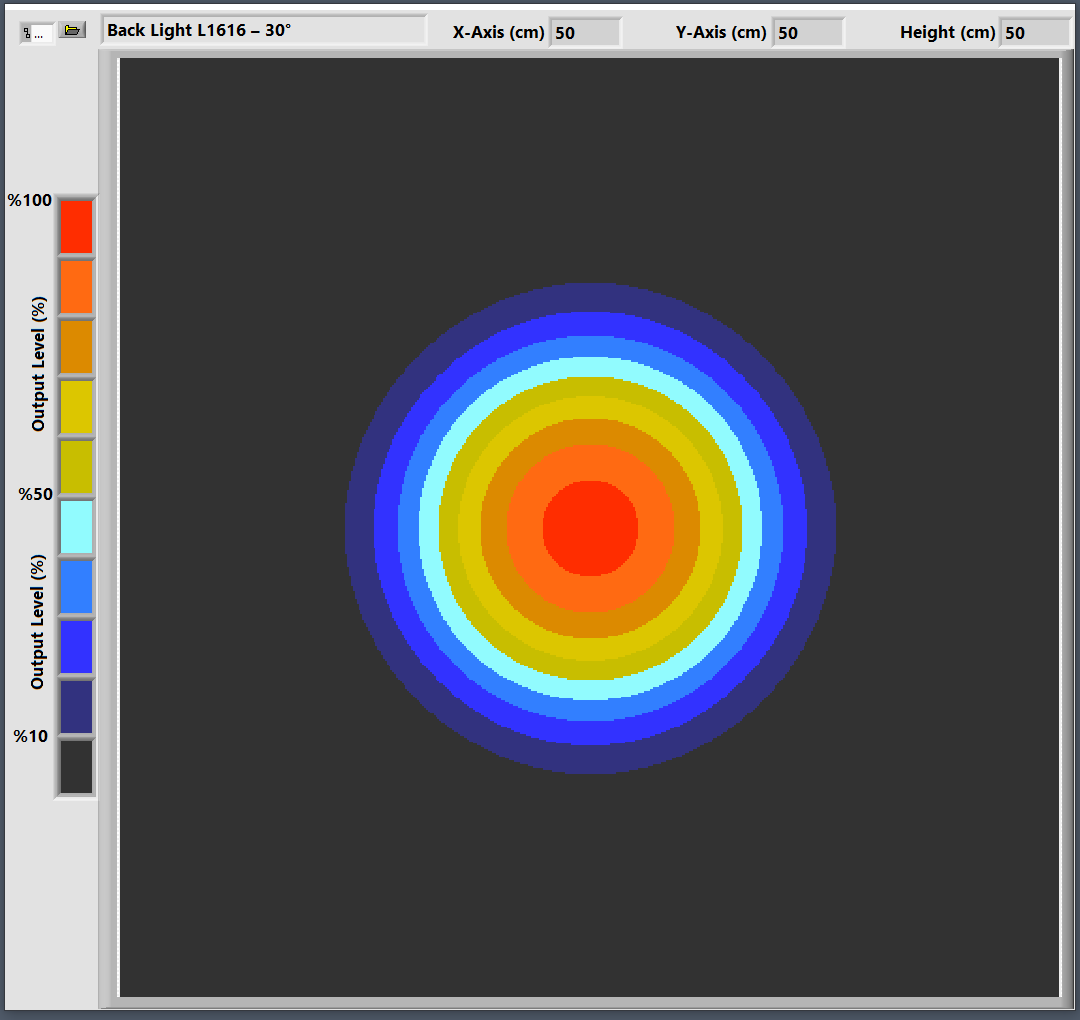The height and width of the screenshot is (1020, 1080).
Task: Select the light cyan 50% legend swatch
Action: coord(76,527)
